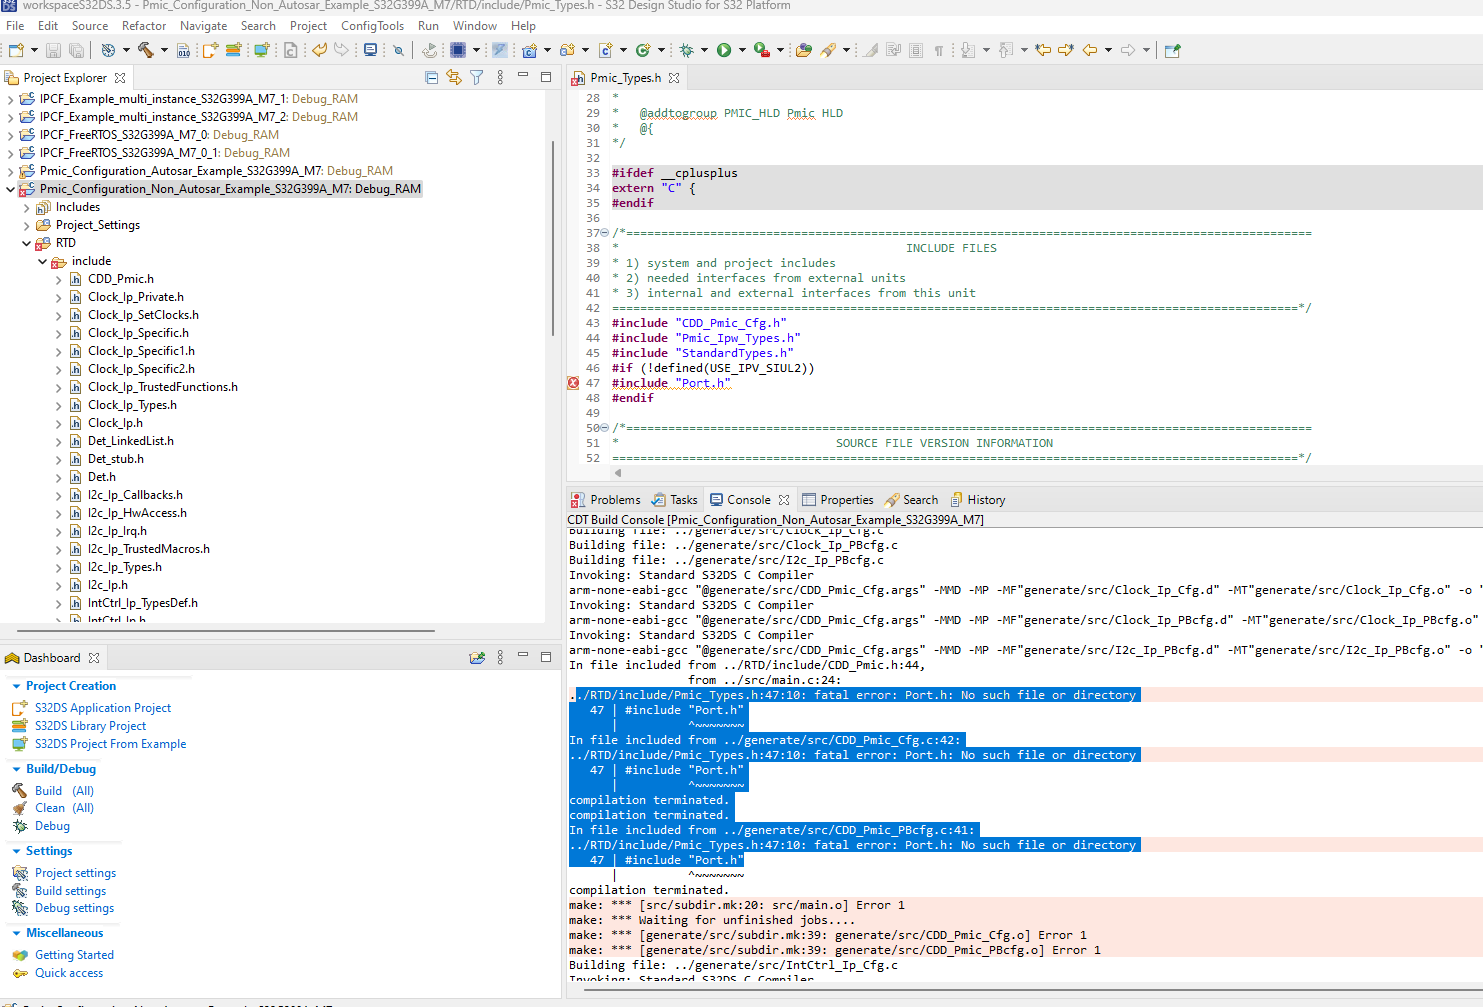Open Build settings in the Dashboard

[x=70, y=890]
